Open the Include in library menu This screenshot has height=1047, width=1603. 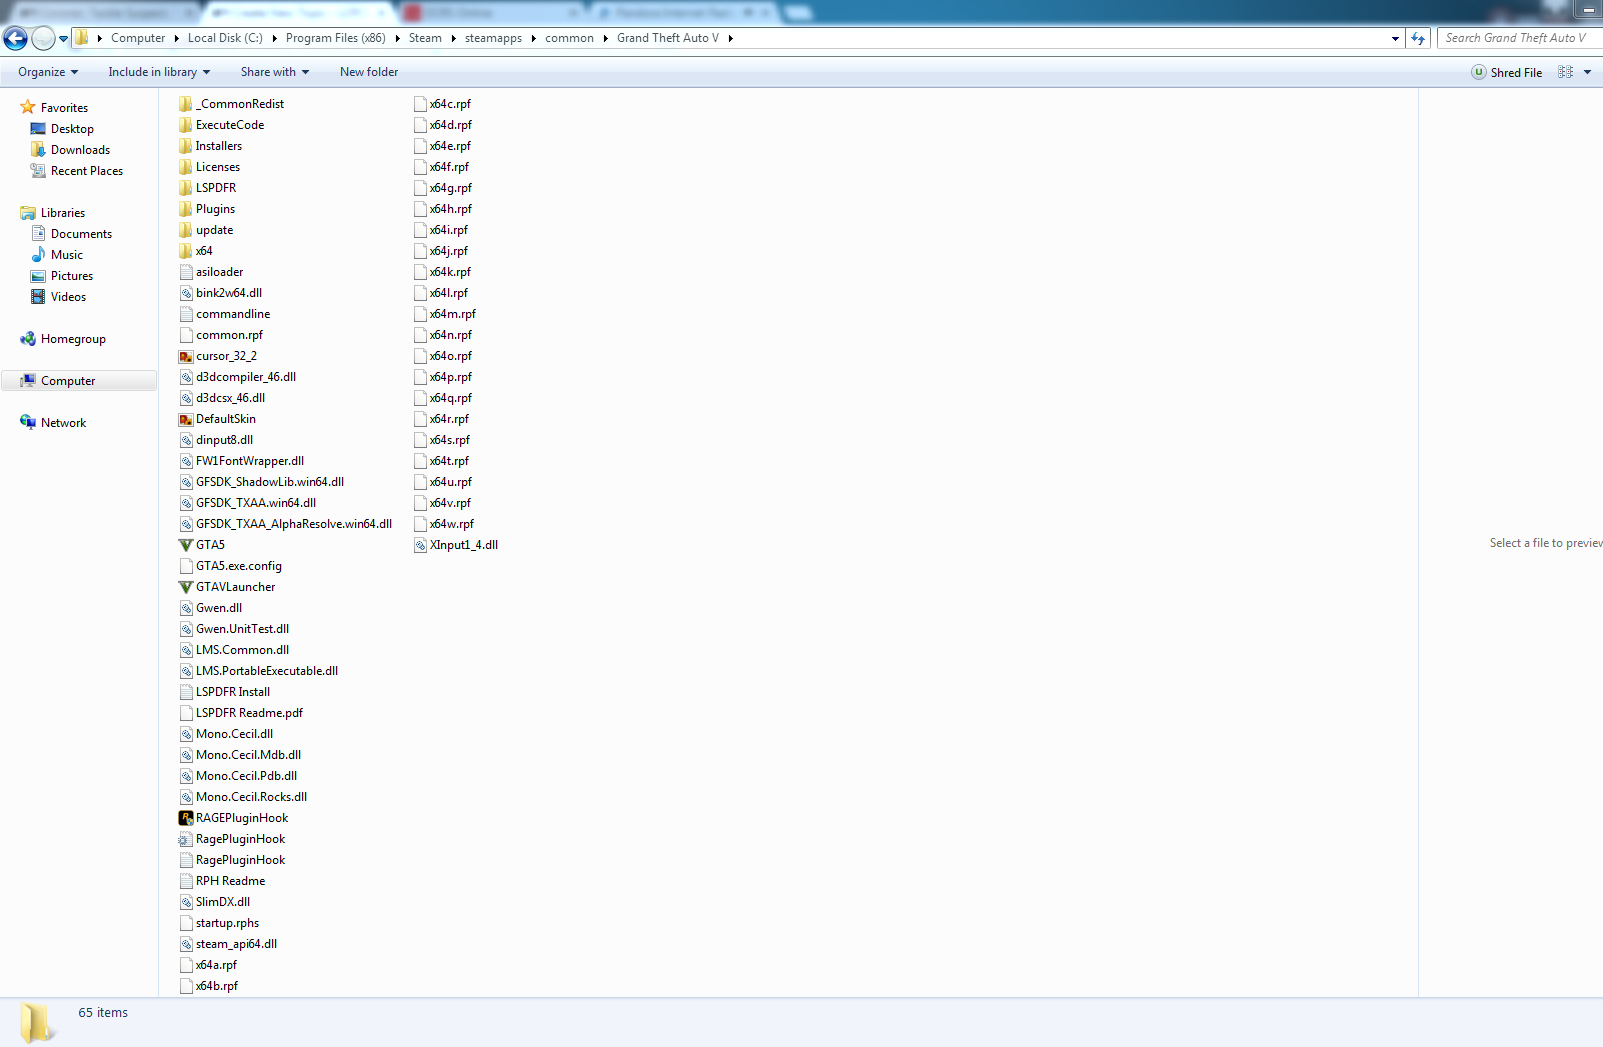click(x=159, y=72)
